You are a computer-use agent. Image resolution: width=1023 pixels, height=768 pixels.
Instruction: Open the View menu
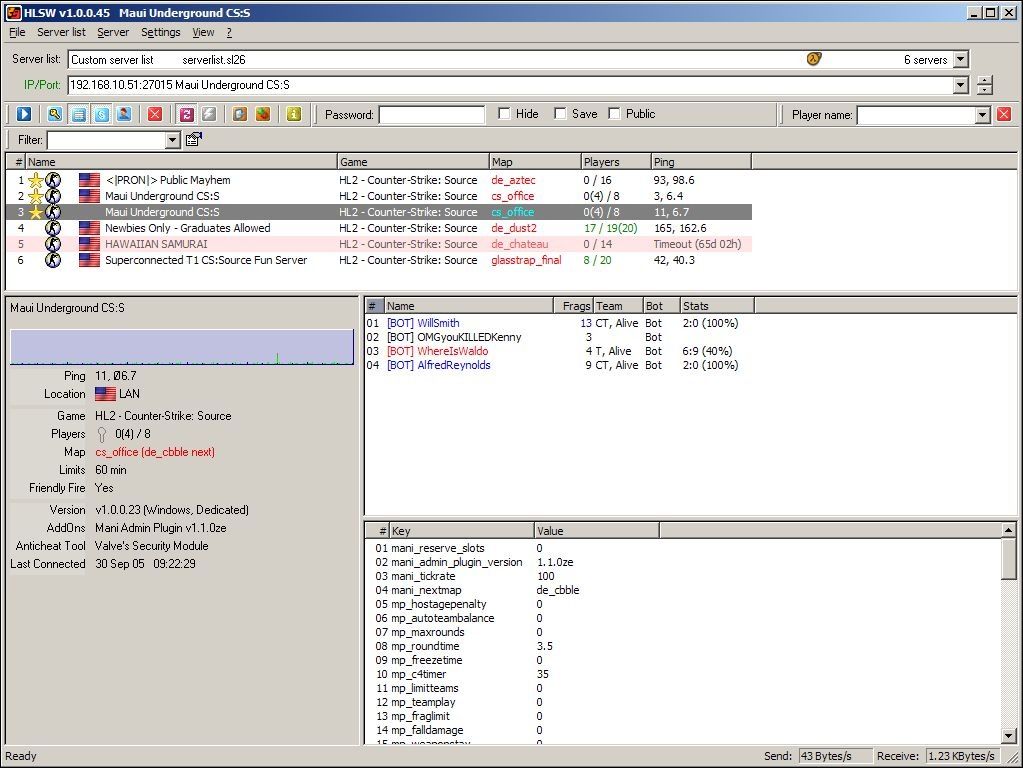point(203,32)
